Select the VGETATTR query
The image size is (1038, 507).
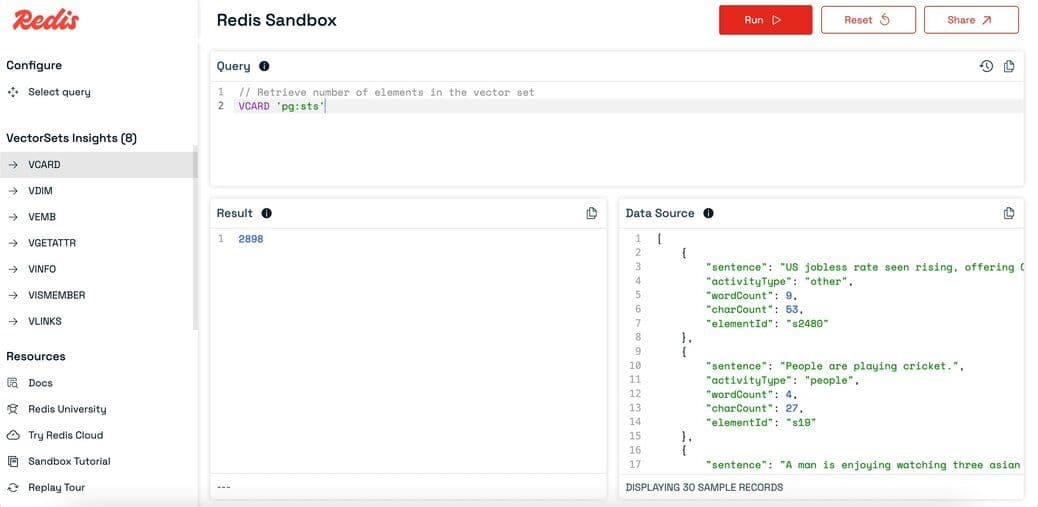click(52, 243)
